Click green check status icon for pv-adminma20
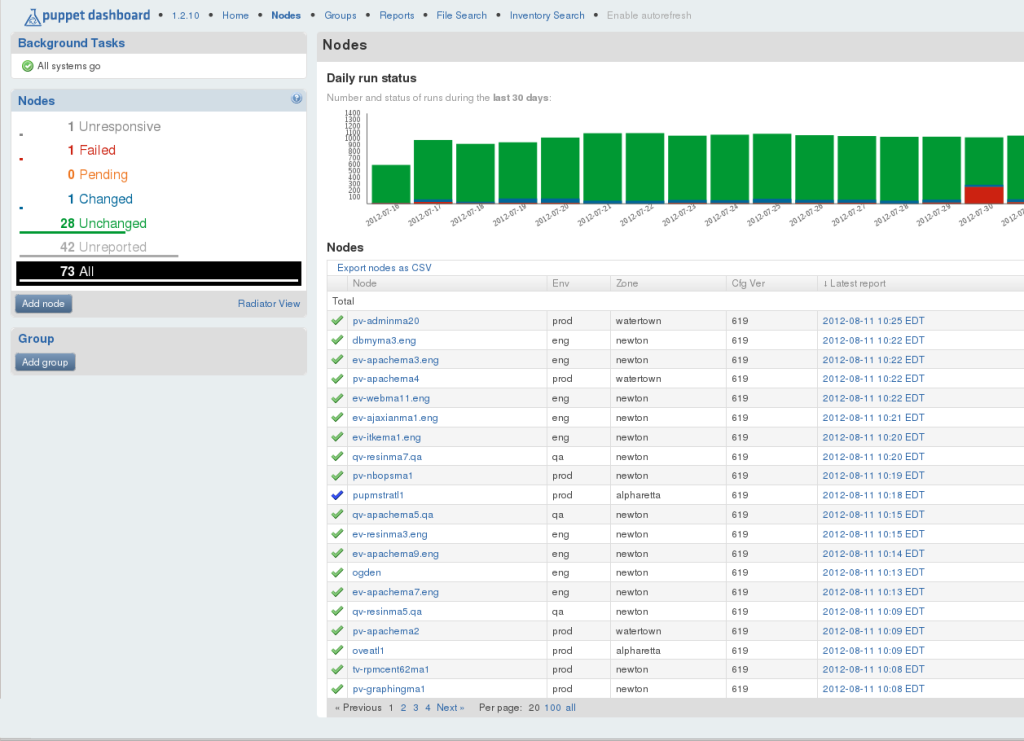 (x=337, y=321)
